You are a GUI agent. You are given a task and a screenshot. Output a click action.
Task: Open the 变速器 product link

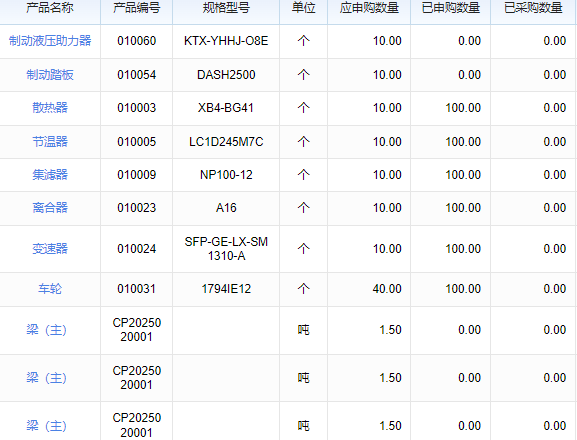point(50,249)
